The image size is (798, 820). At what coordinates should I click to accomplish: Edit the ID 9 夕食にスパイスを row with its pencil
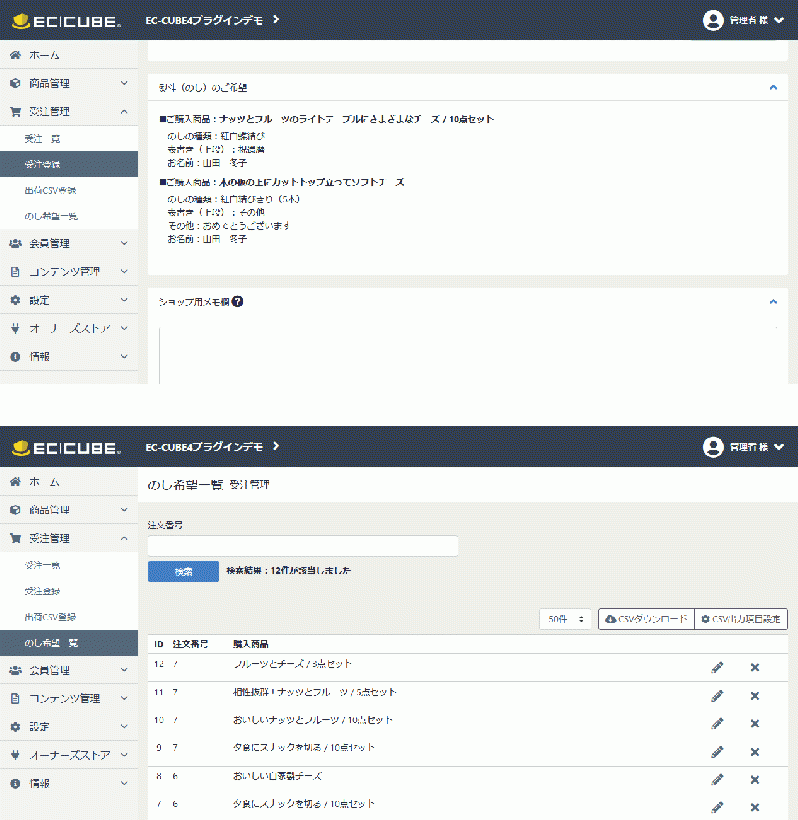[717, 752]
